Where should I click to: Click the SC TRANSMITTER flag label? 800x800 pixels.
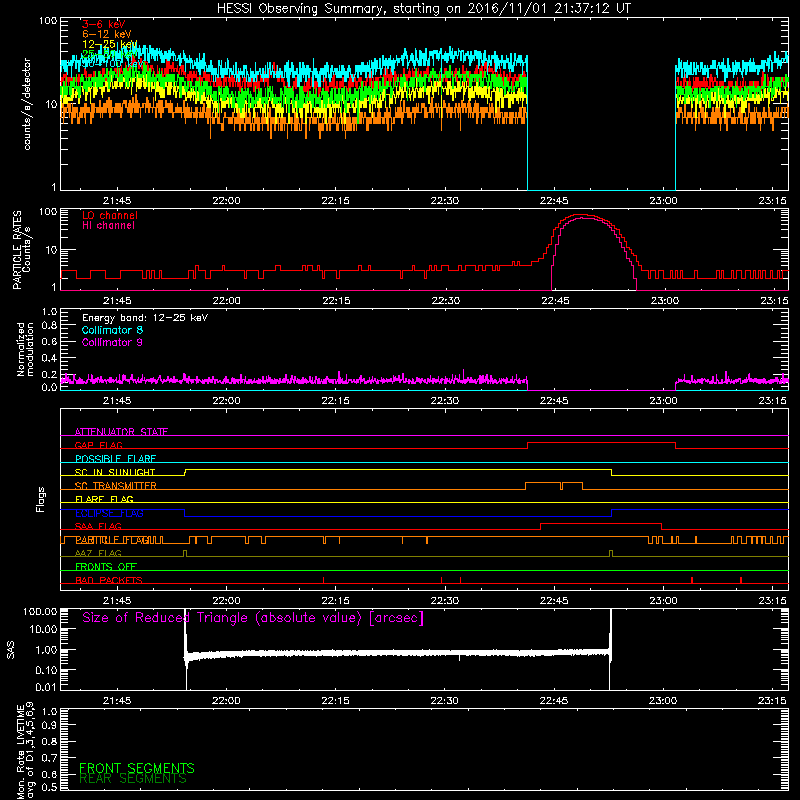(115, 486)
